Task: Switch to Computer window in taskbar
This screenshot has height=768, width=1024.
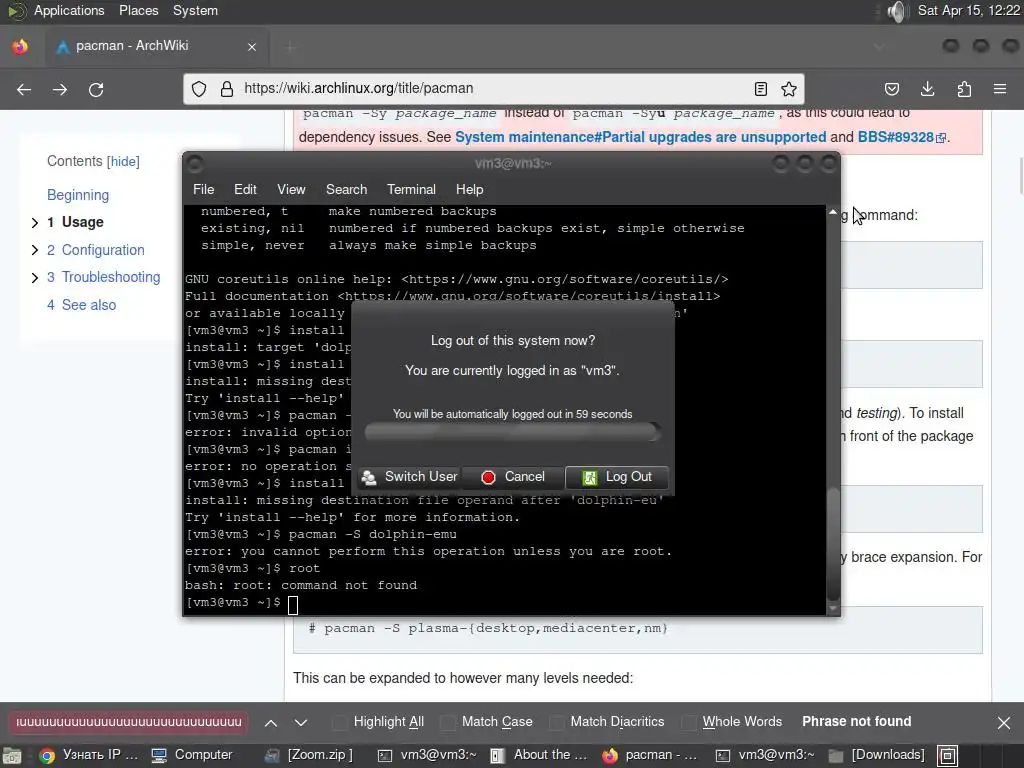Action: click(x=192, y=755)
